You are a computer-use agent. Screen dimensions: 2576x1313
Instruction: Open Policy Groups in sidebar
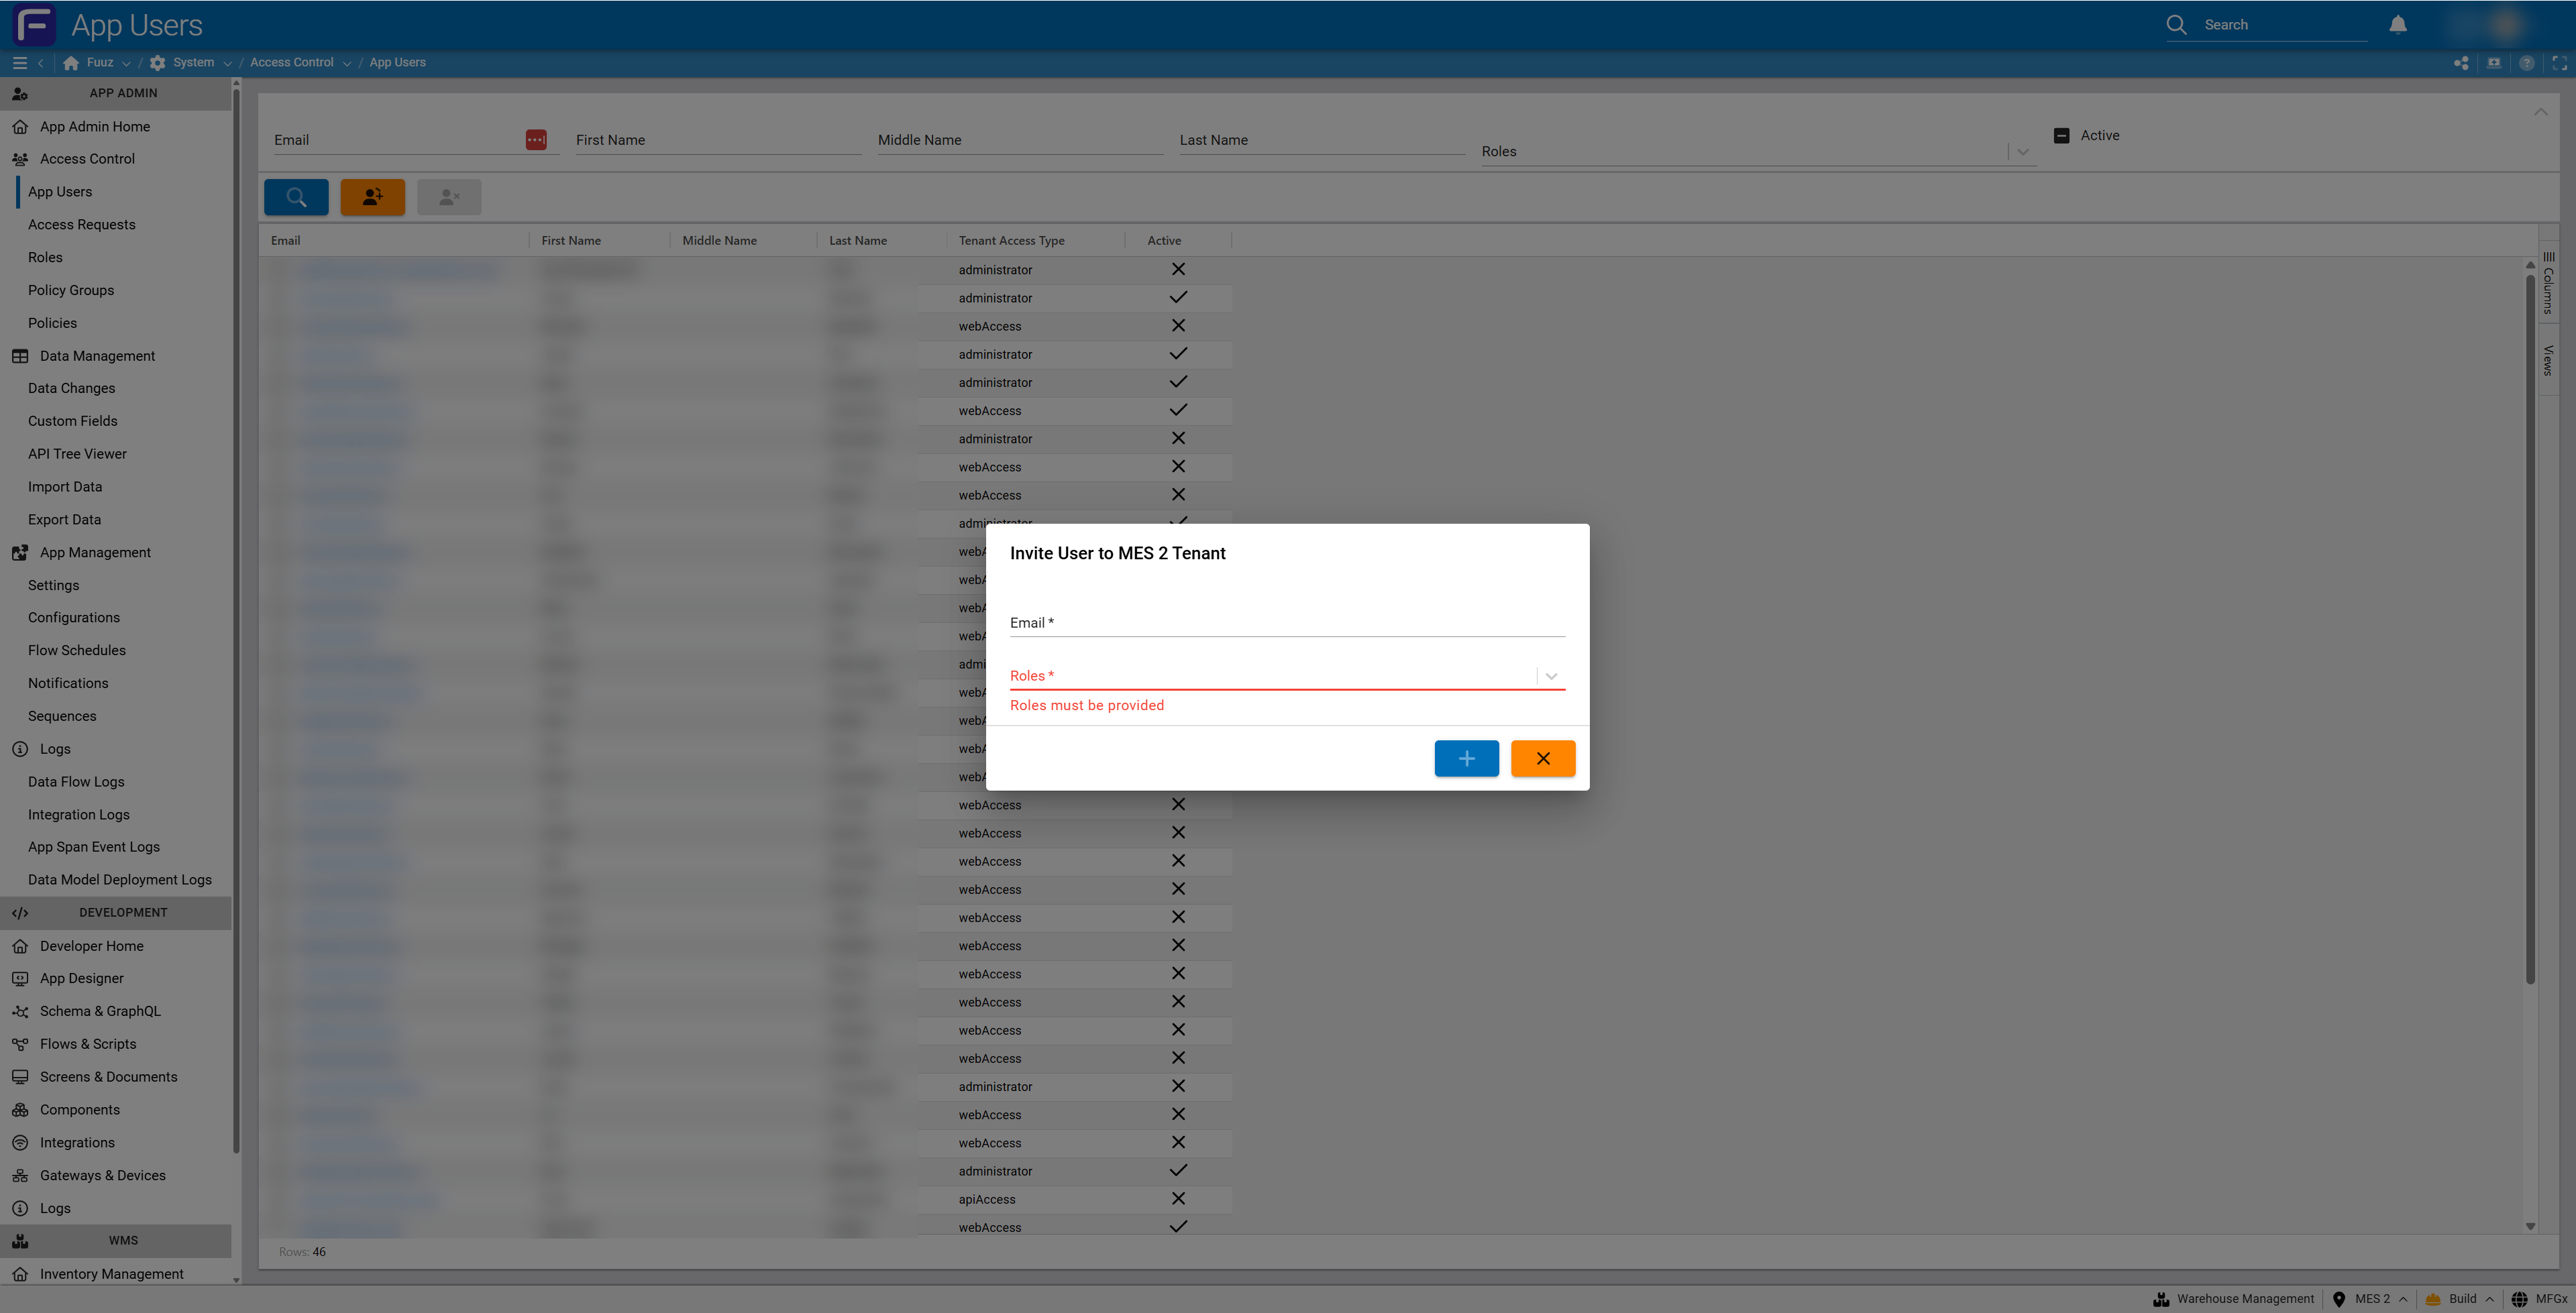tap(71, 290)
